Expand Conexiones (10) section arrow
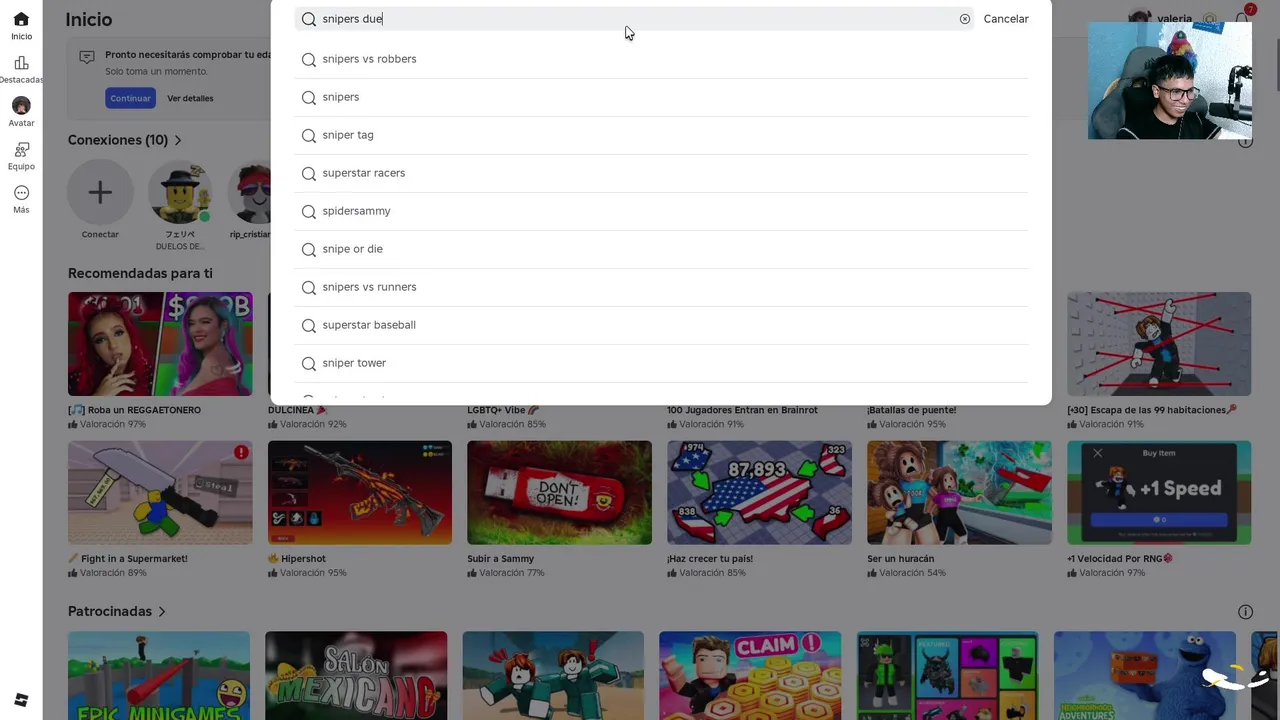 (x=178, y=140)
